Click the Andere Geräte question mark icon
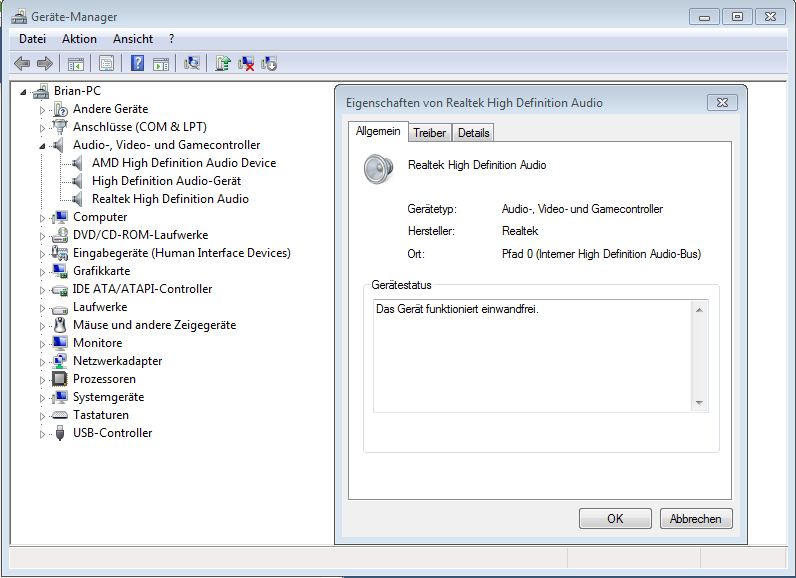796x578 pixels. pos(60,109)
